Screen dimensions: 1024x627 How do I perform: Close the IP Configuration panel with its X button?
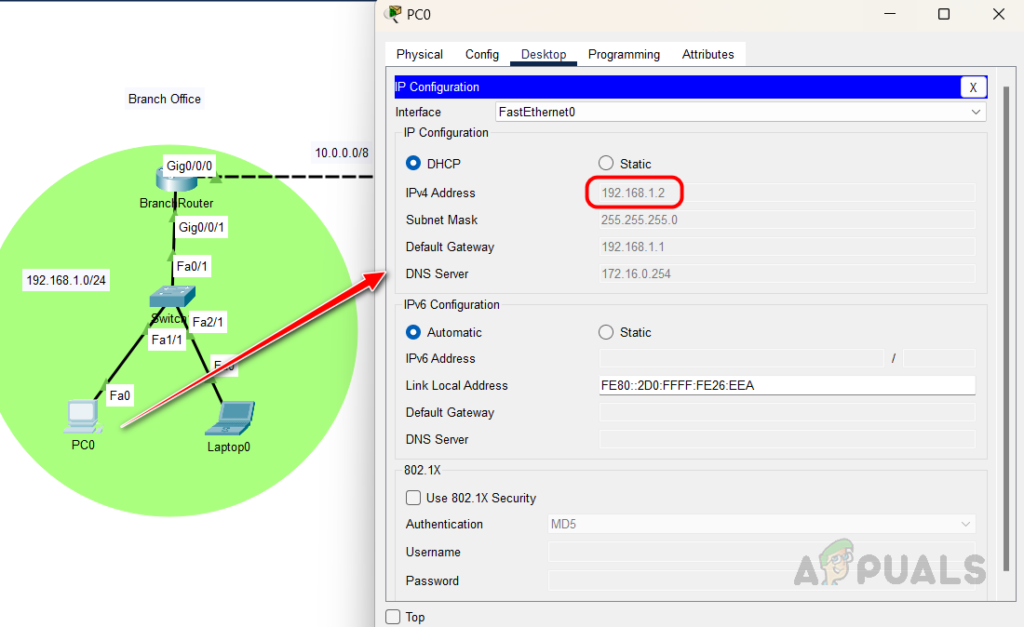click(x=973, y=87)
